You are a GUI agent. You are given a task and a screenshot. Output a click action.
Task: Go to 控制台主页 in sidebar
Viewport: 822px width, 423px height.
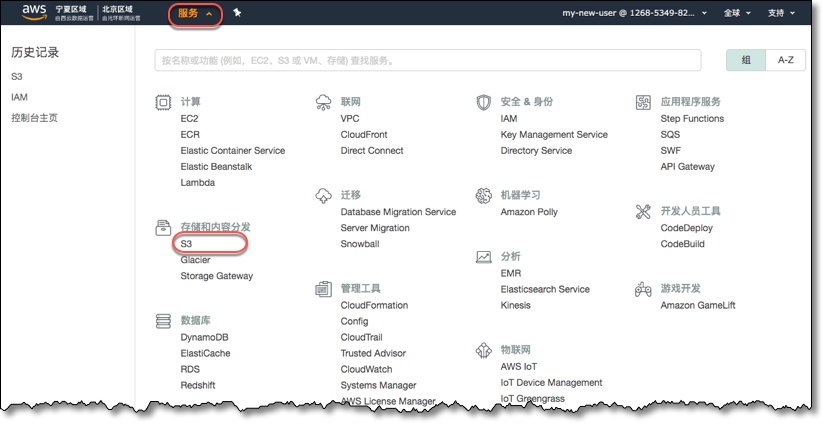point(35,118)
